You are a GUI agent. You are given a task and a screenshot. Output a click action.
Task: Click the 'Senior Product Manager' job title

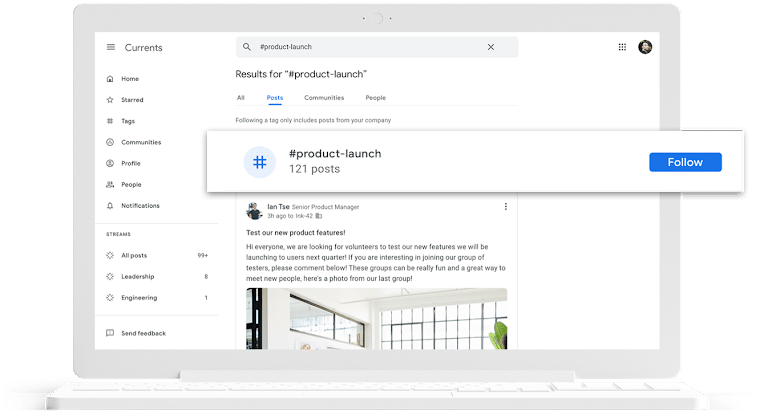click(x=326, y=207)
